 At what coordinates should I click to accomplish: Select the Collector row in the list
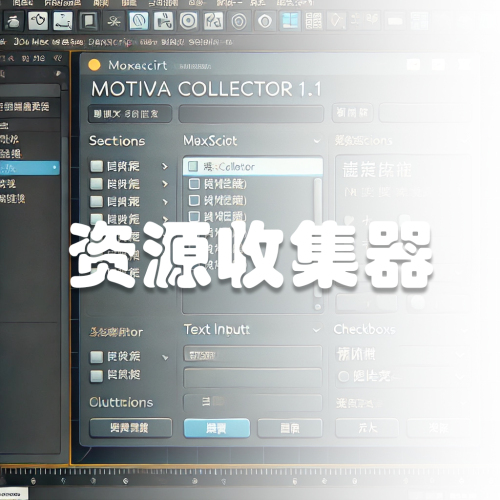(253, 166)
